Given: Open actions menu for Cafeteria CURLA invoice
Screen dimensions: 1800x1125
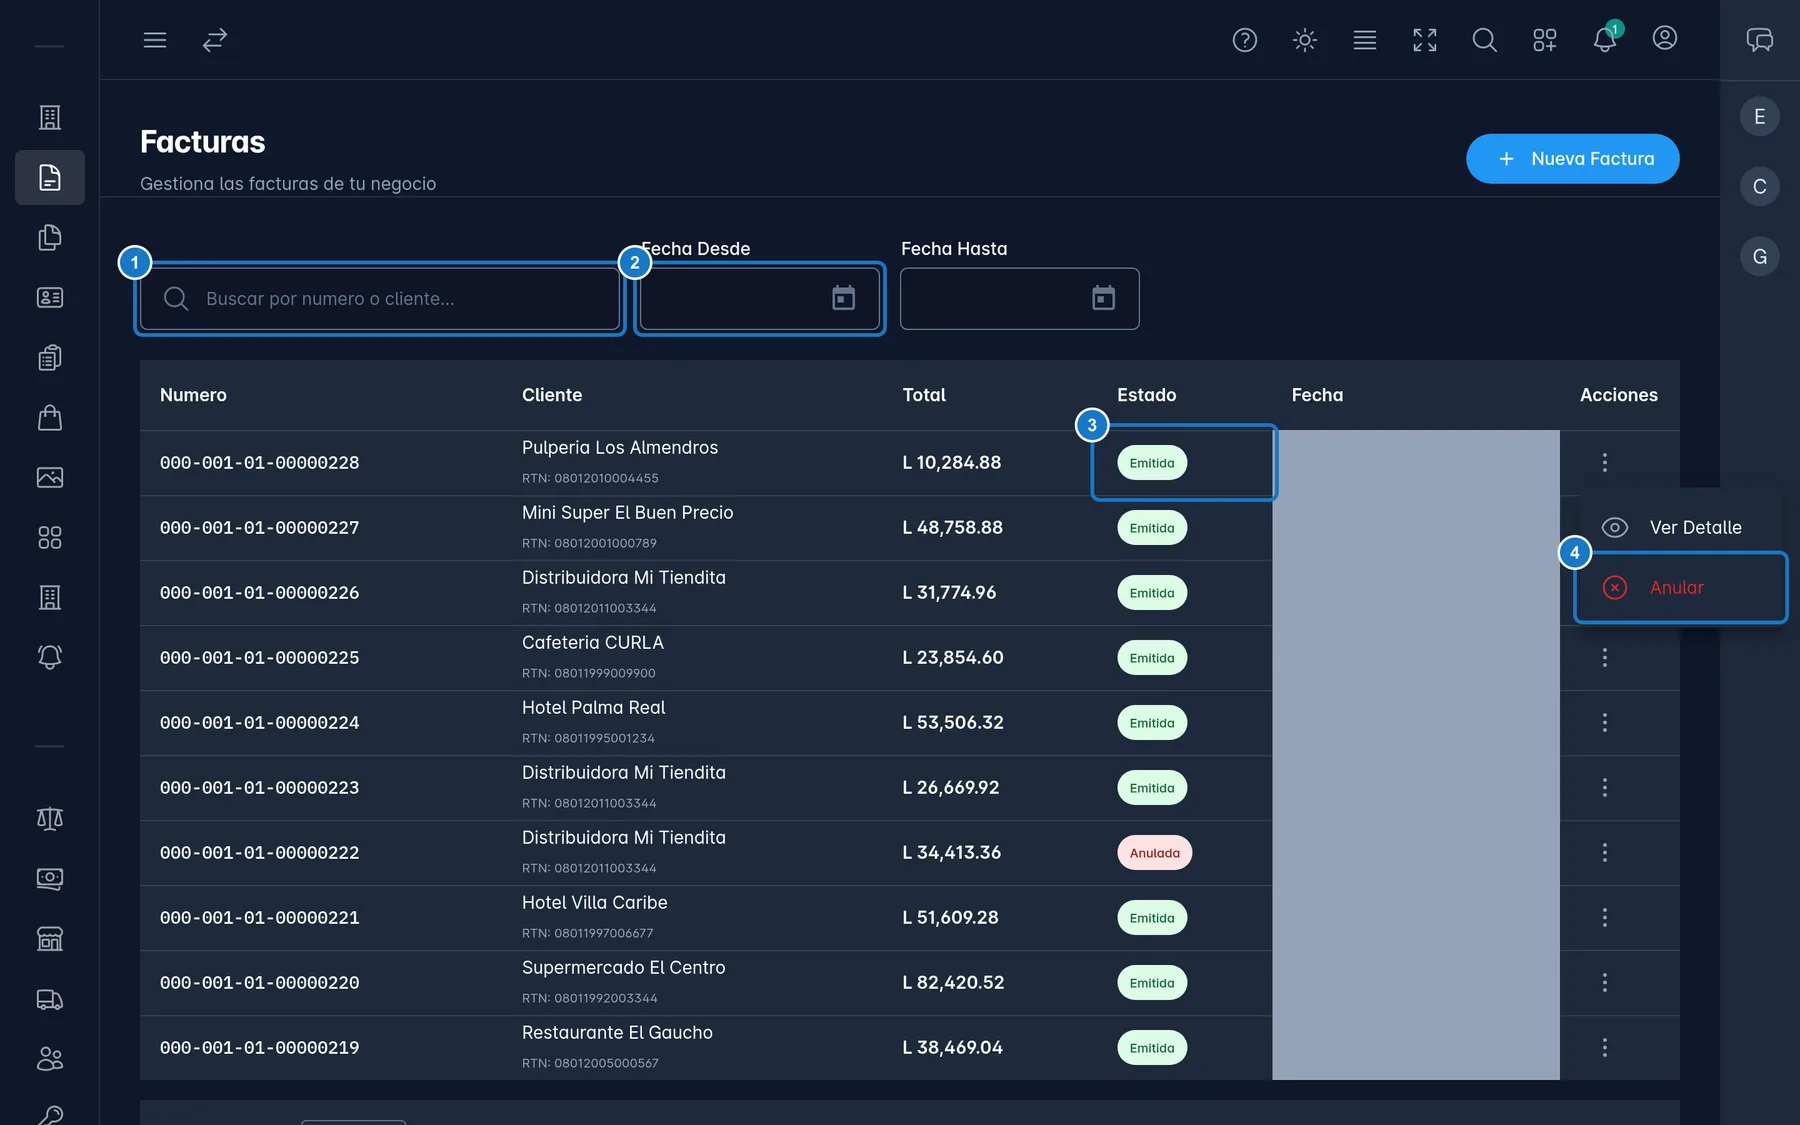Looking at the screenshot, I should (1605, 657).
